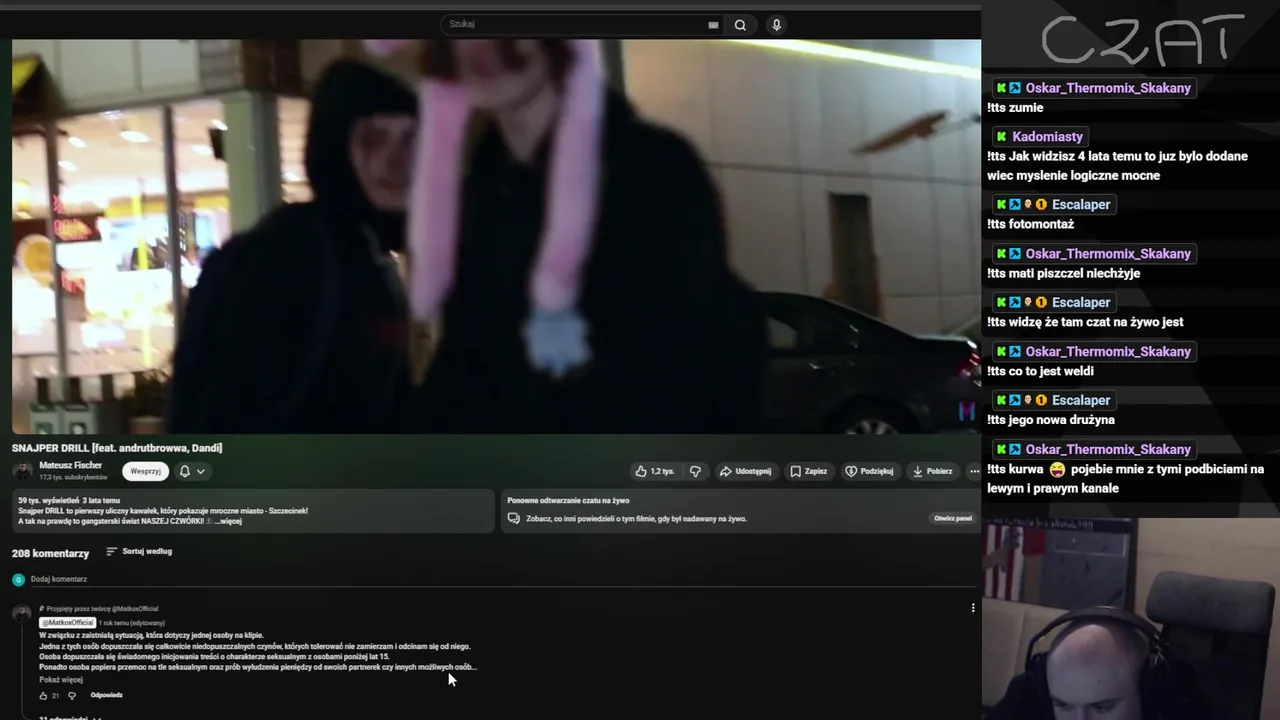Click the '!tts co to jest weldi' message
This screenshot has width=1280, height=720.
(x=1040, y=371)
